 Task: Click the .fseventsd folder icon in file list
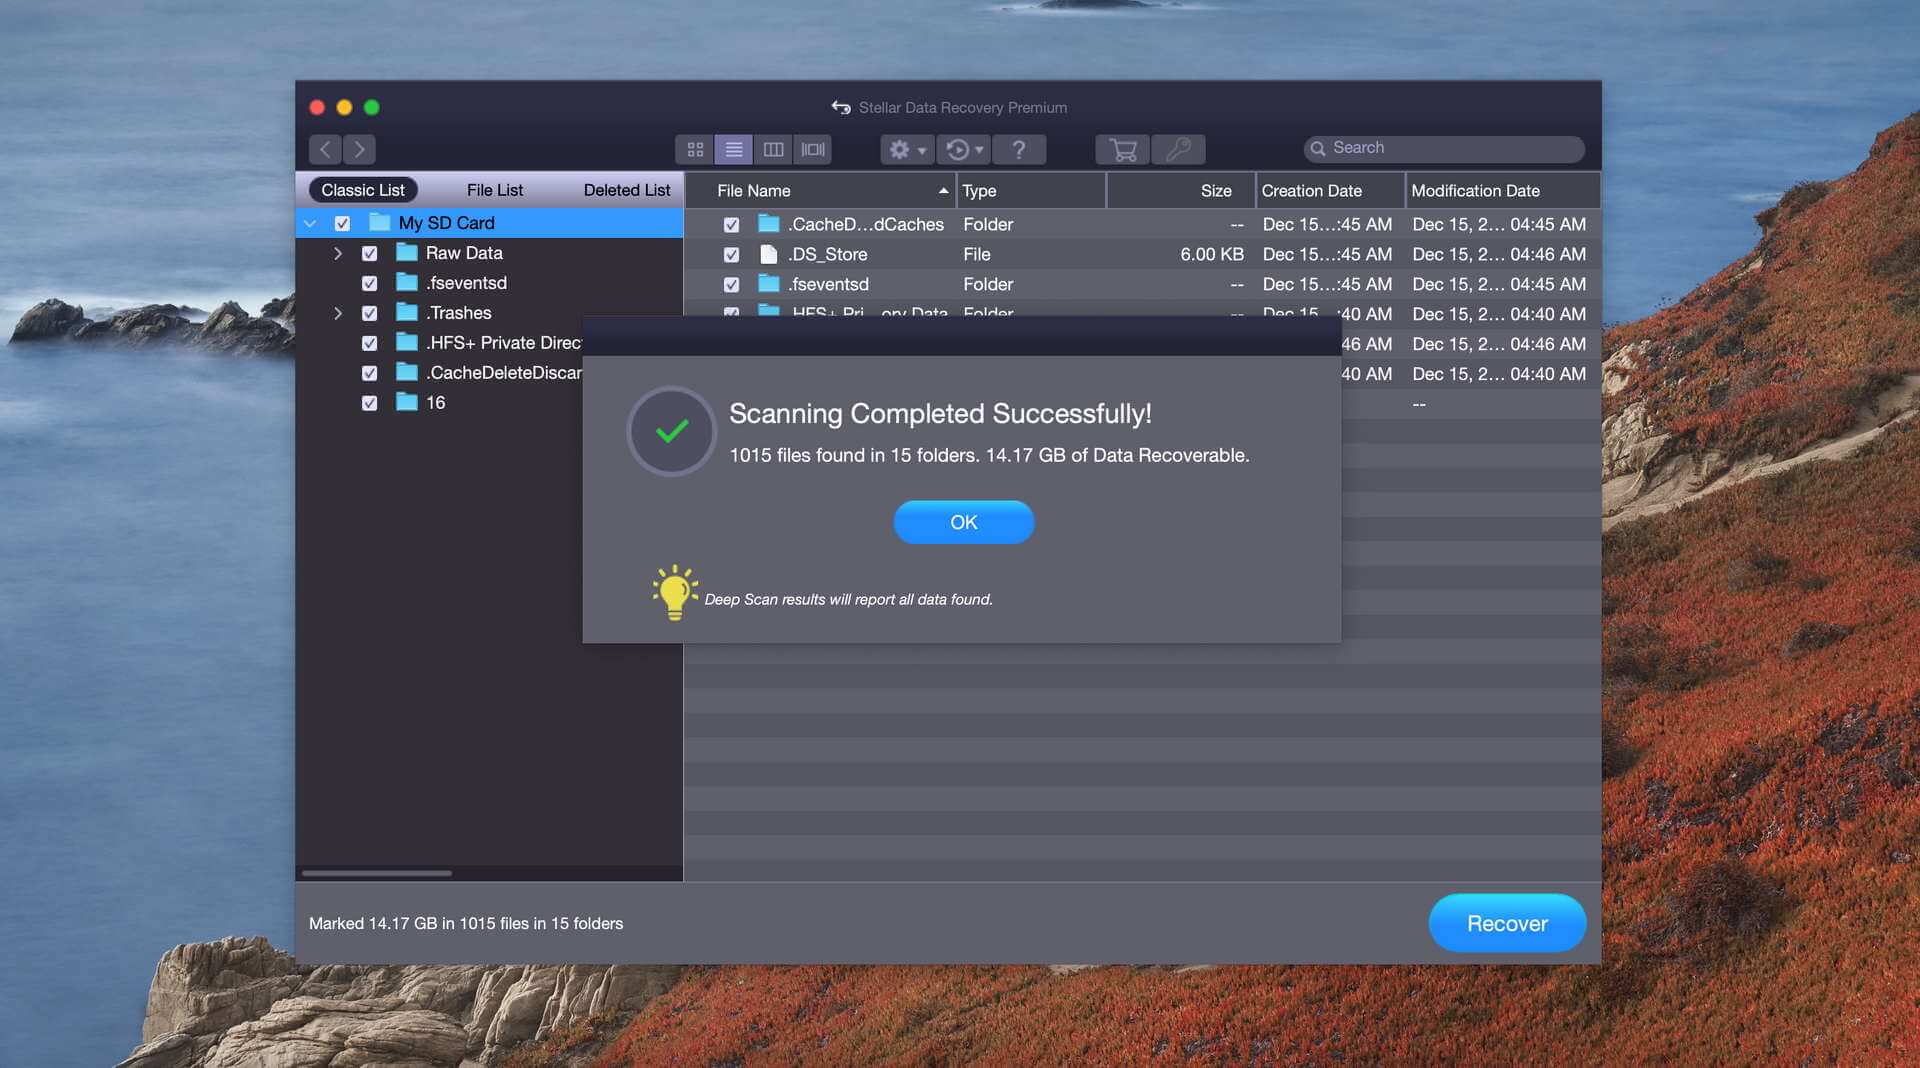tap(768, 284)
